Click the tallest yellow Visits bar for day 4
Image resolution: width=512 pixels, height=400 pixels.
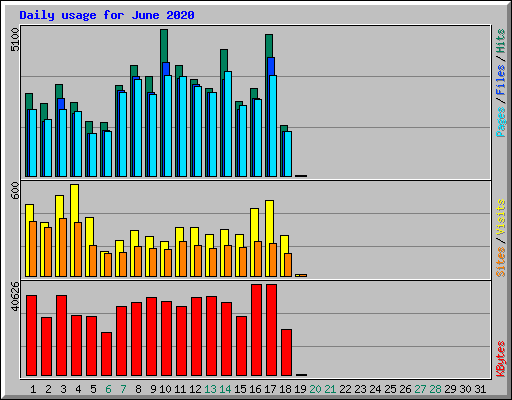pos(75,203)
